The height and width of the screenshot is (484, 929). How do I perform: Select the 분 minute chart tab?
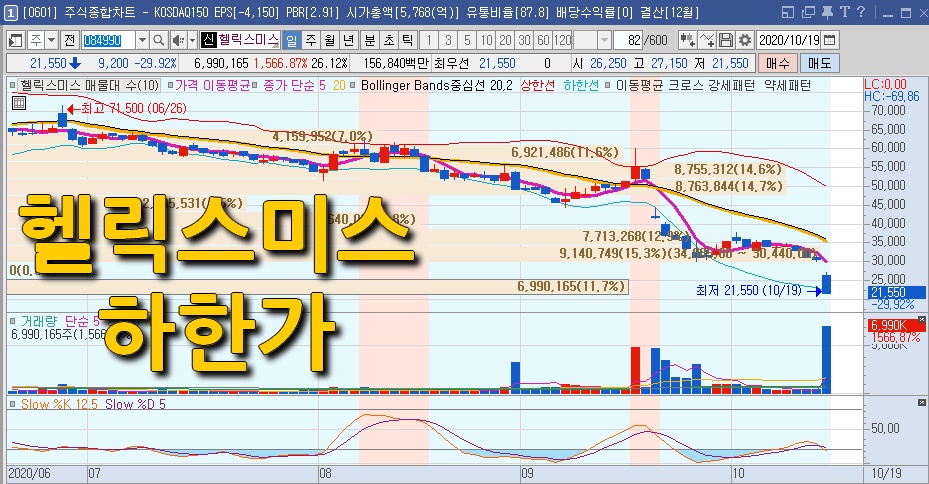(369, 40)
